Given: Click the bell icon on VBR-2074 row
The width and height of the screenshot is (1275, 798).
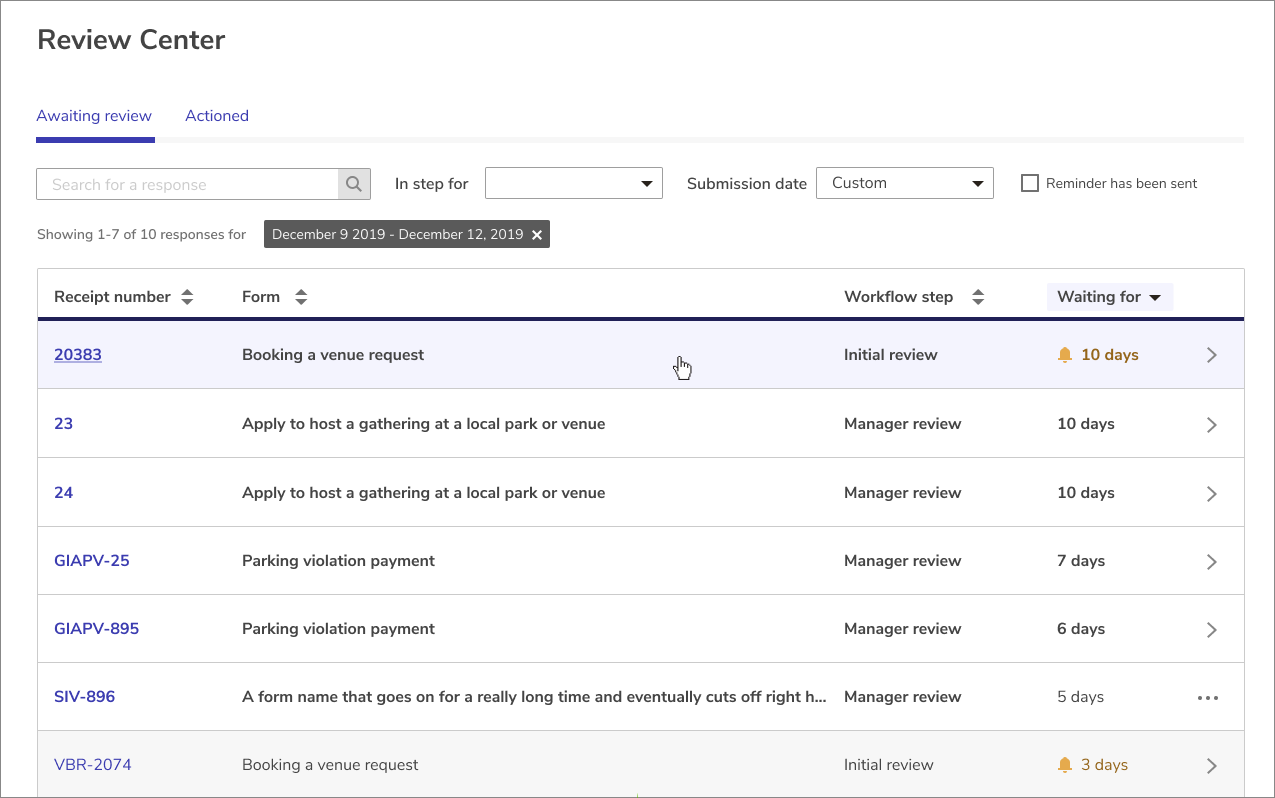Looking at the screenshot, I should 1065,765.
